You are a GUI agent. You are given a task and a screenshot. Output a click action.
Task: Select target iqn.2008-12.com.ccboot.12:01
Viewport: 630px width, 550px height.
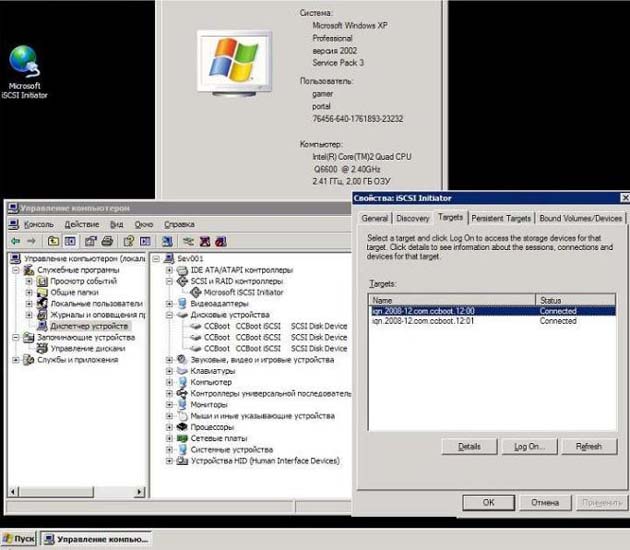(x=492, y=321)
